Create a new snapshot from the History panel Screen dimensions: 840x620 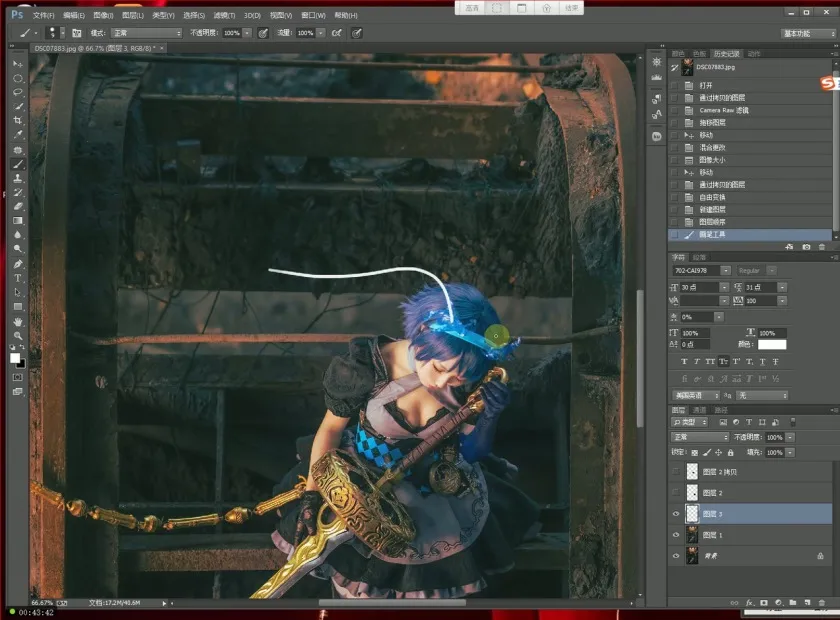click(805, 246)
